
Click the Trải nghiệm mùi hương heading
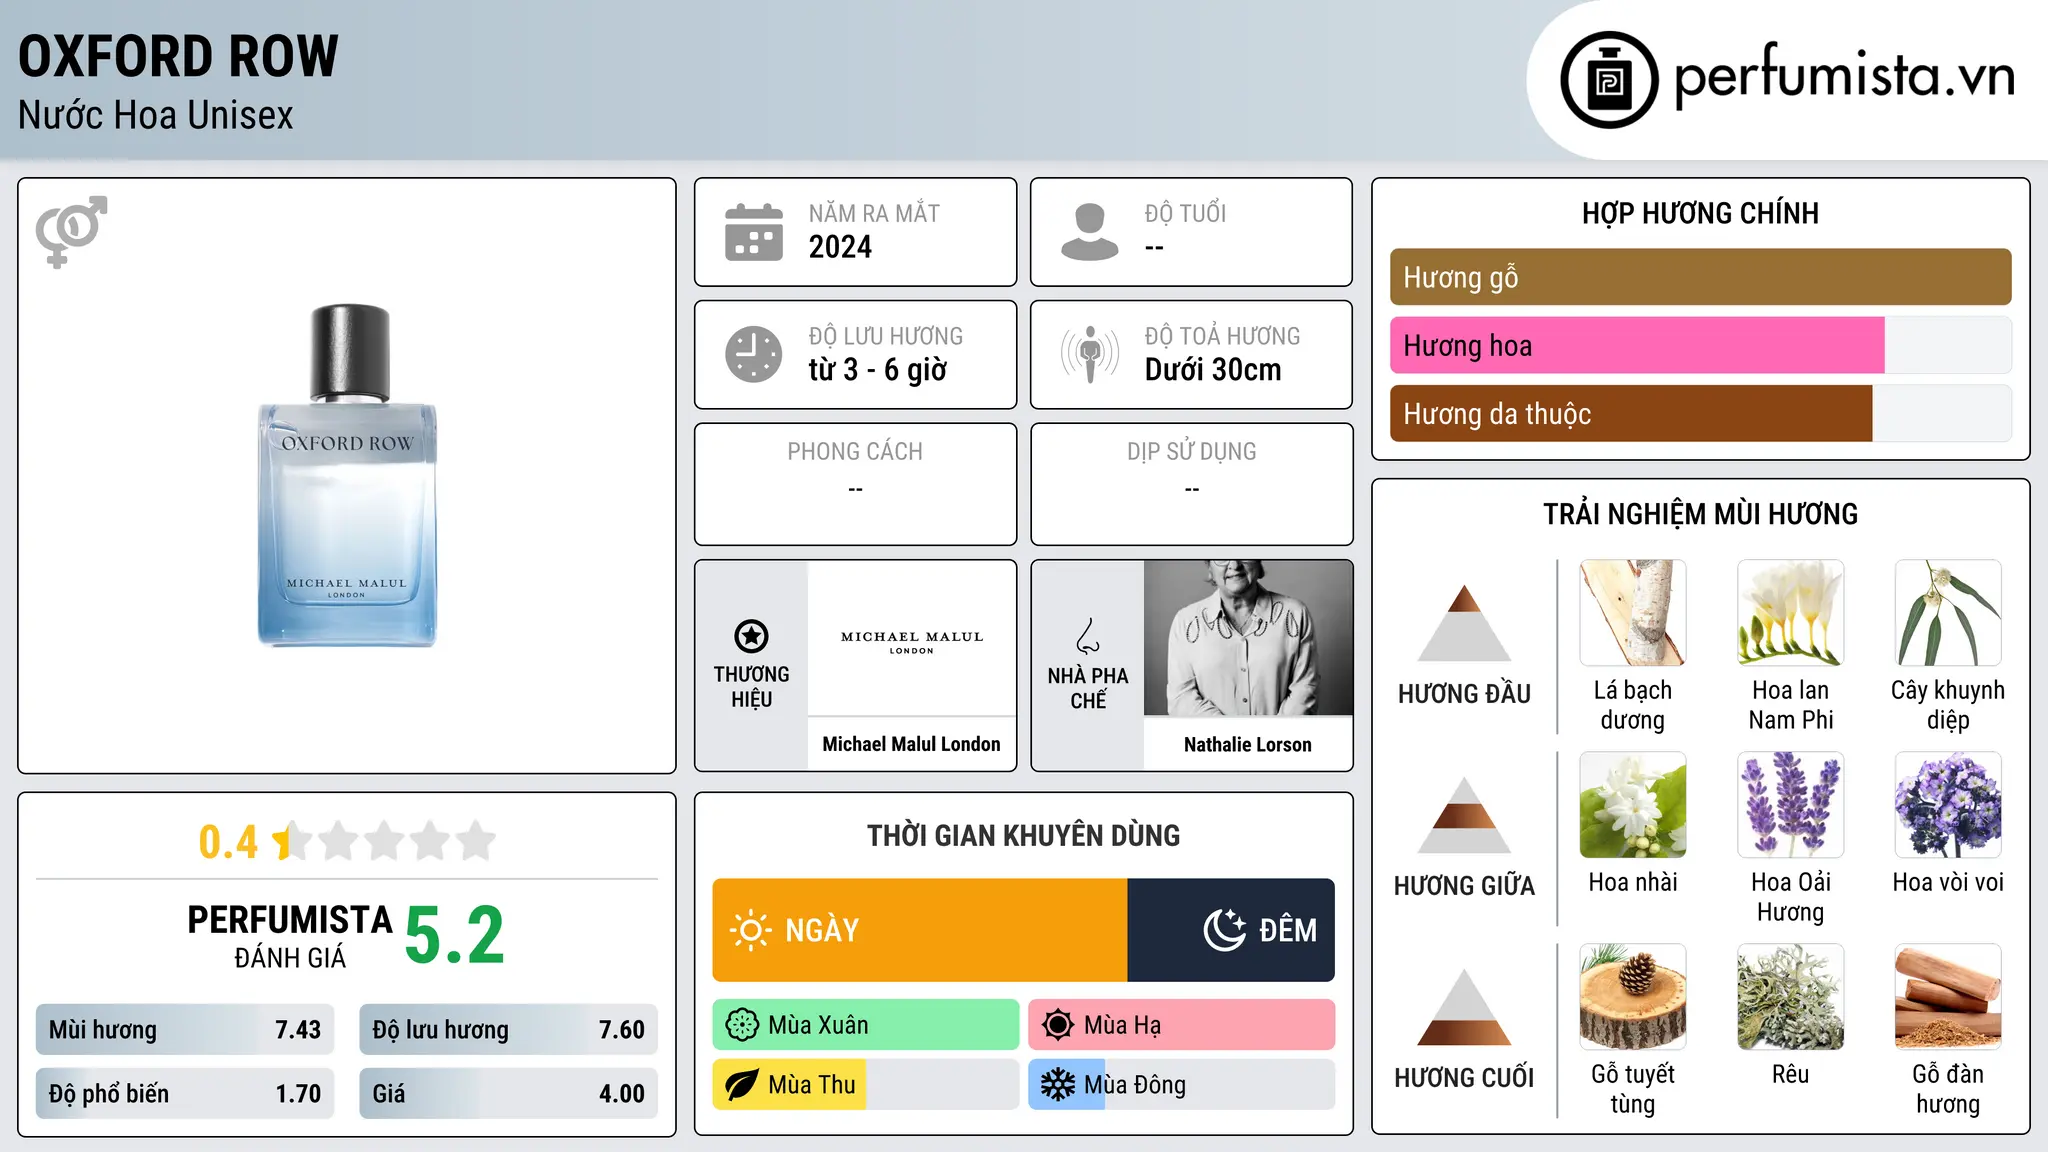1700,514
